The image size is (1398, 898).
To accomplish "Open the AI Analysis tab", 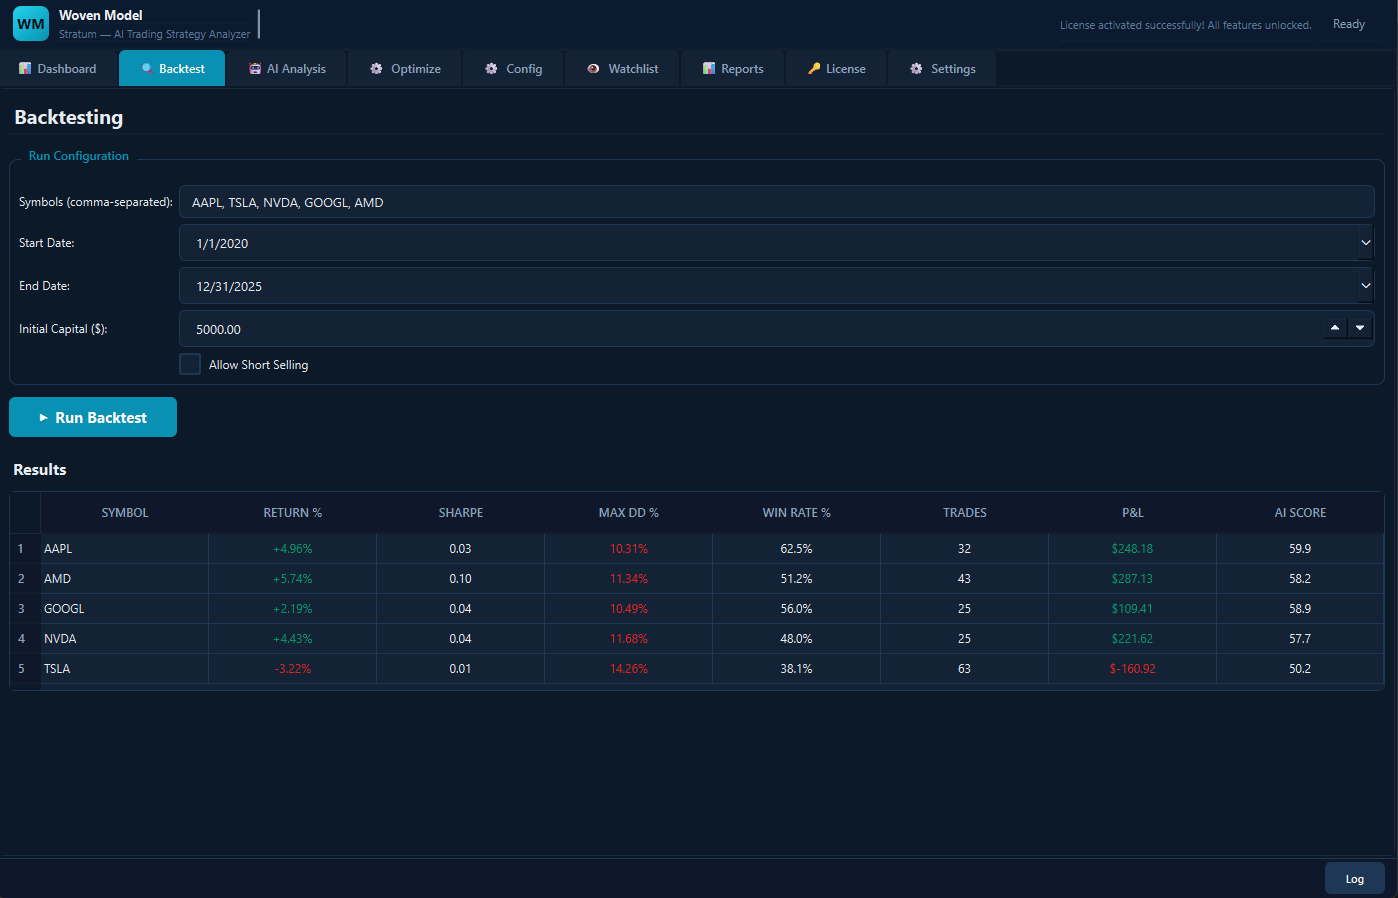I will [288, 69].
